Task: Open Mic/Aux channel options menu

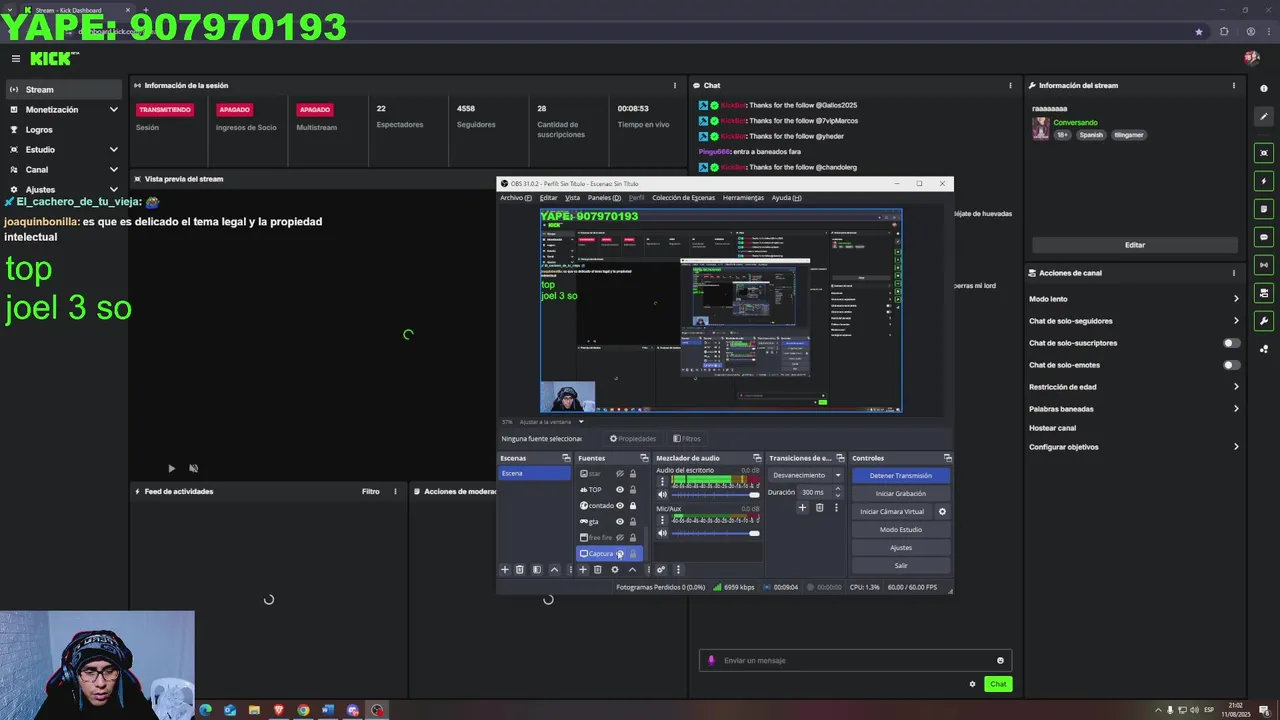Action: coord(662,520)
